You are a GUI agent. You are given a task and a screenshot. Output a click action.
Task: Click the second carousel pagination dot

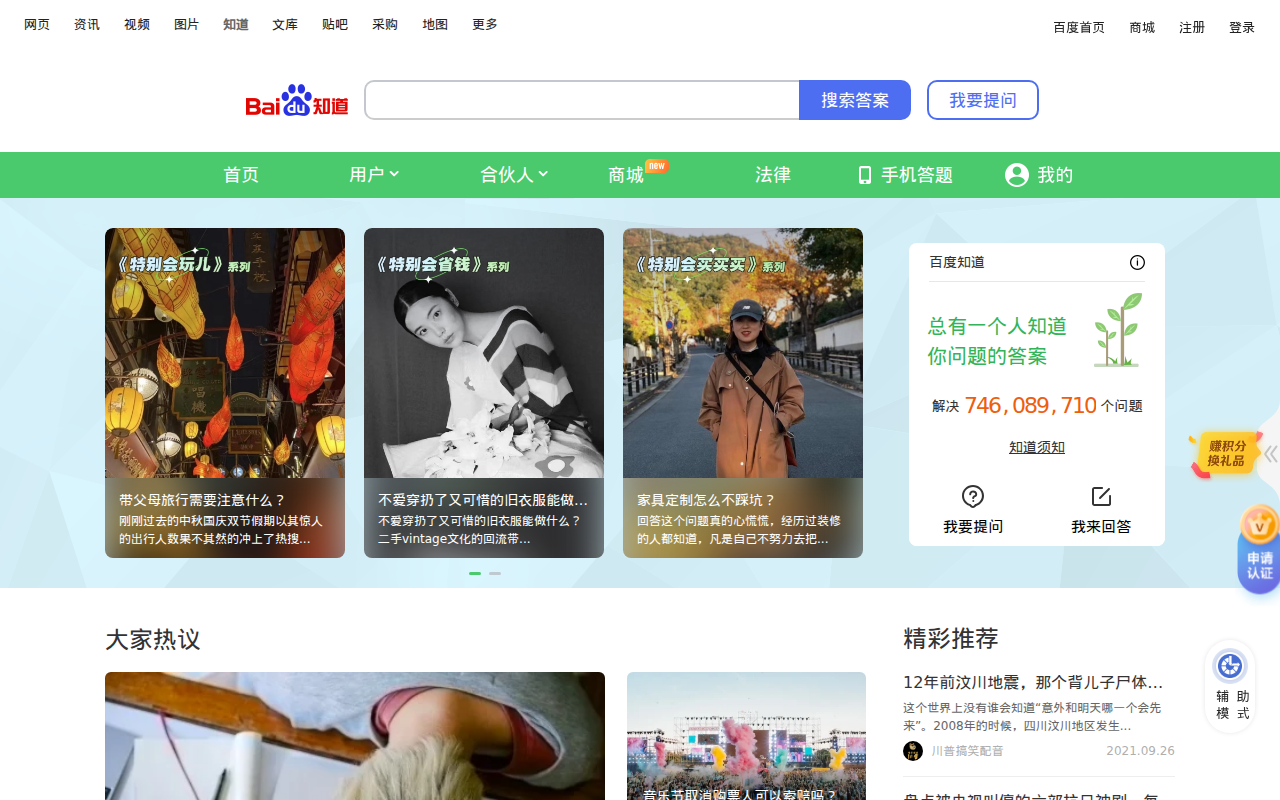click(495, 573)
